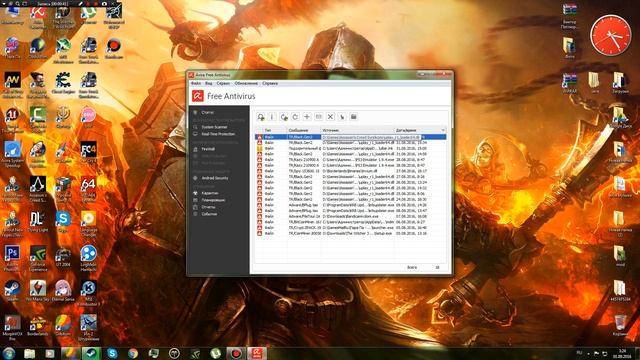Open the Вид menu in Avira
The image size is (640, 360).
point(209,83)
